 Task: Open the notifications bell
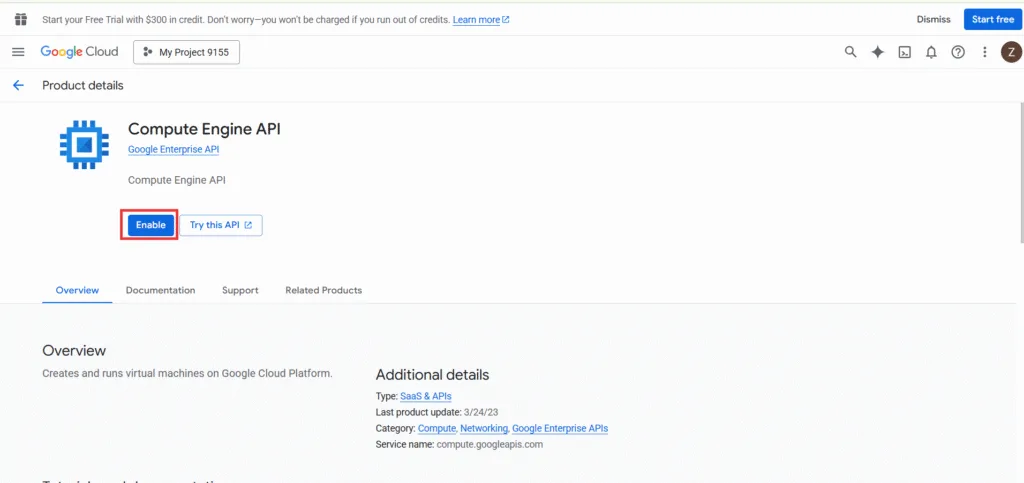[931, 53]
